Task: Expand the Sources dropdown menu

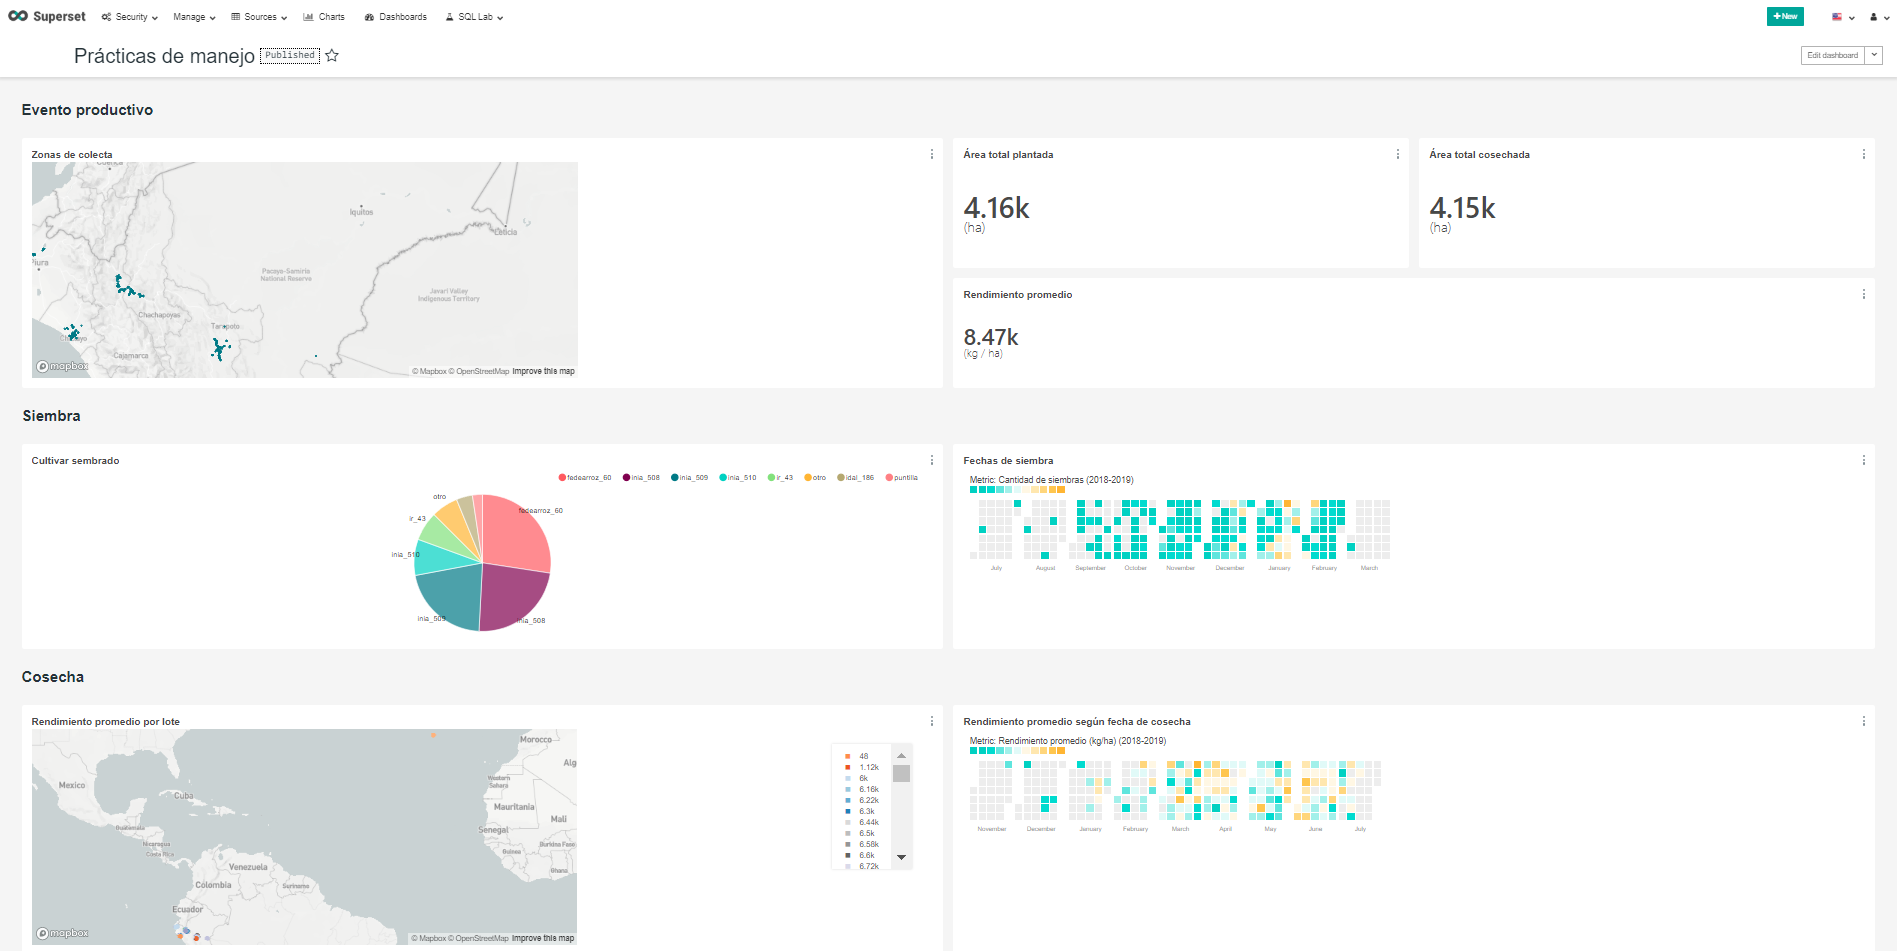Action: (x=259, y=17)
